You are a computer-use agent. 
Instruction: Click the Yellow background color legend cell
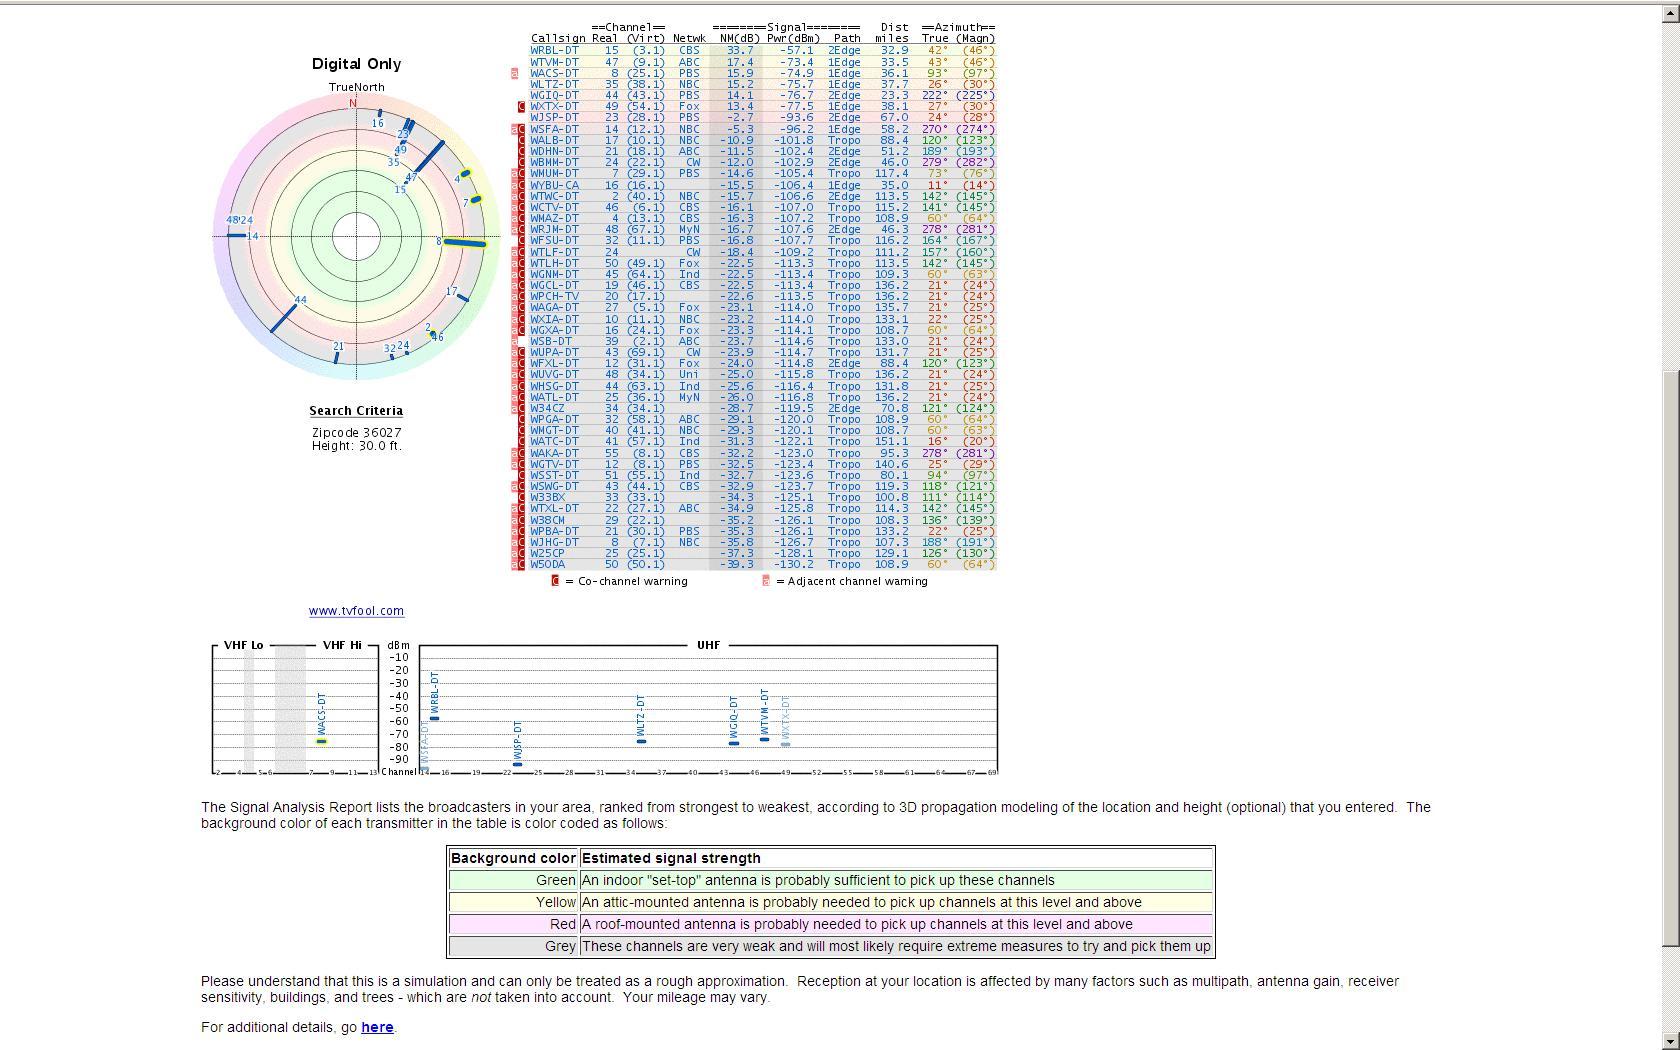click(x=514, y=903)
